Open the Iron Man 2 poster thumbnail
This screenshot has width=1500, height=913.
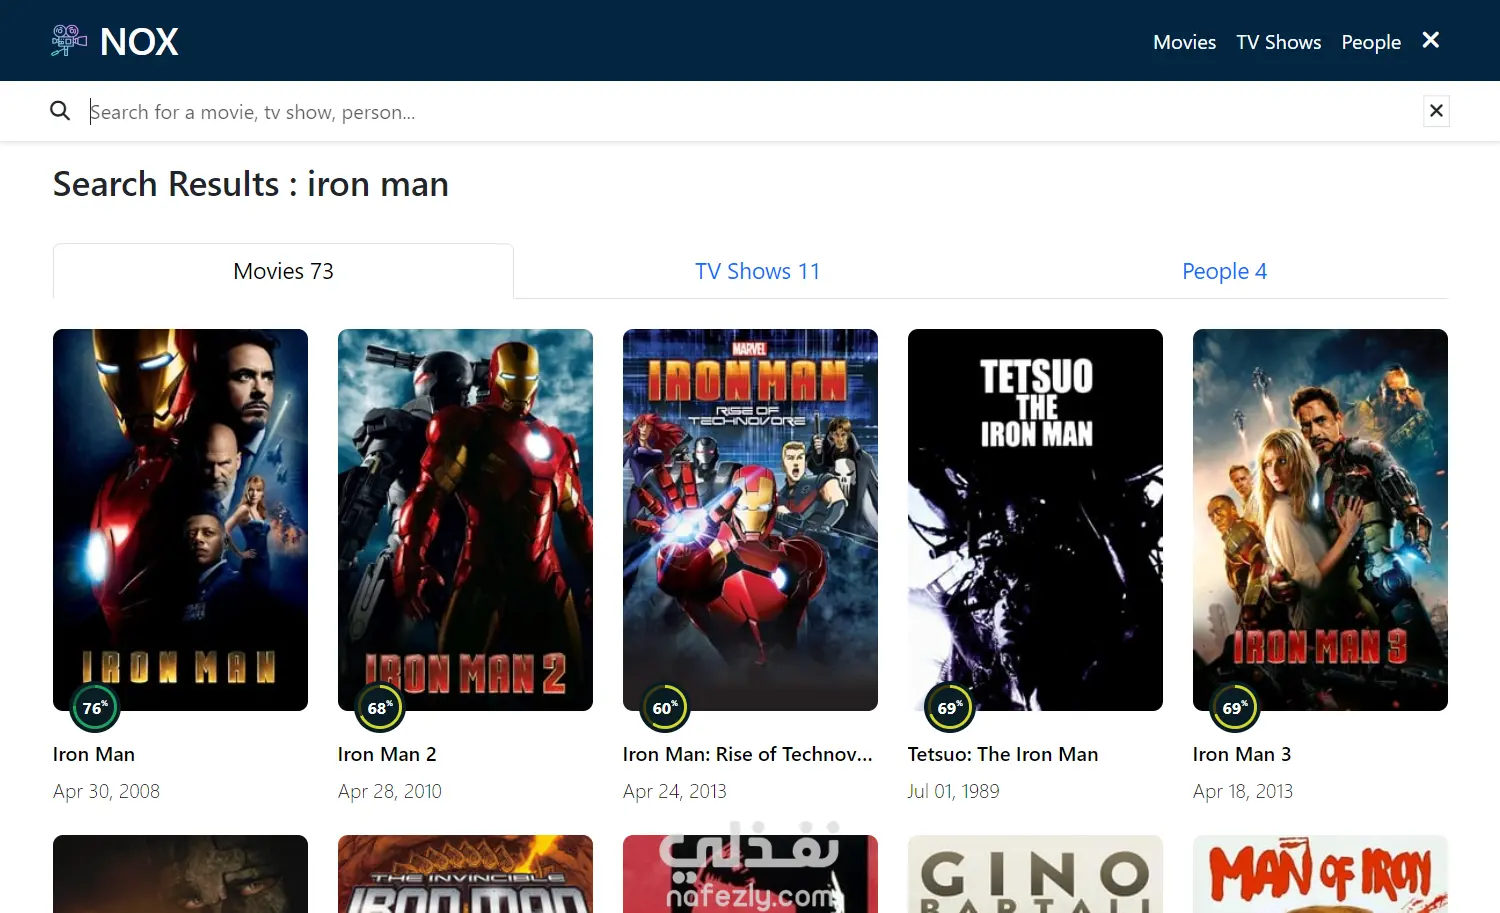465,520
